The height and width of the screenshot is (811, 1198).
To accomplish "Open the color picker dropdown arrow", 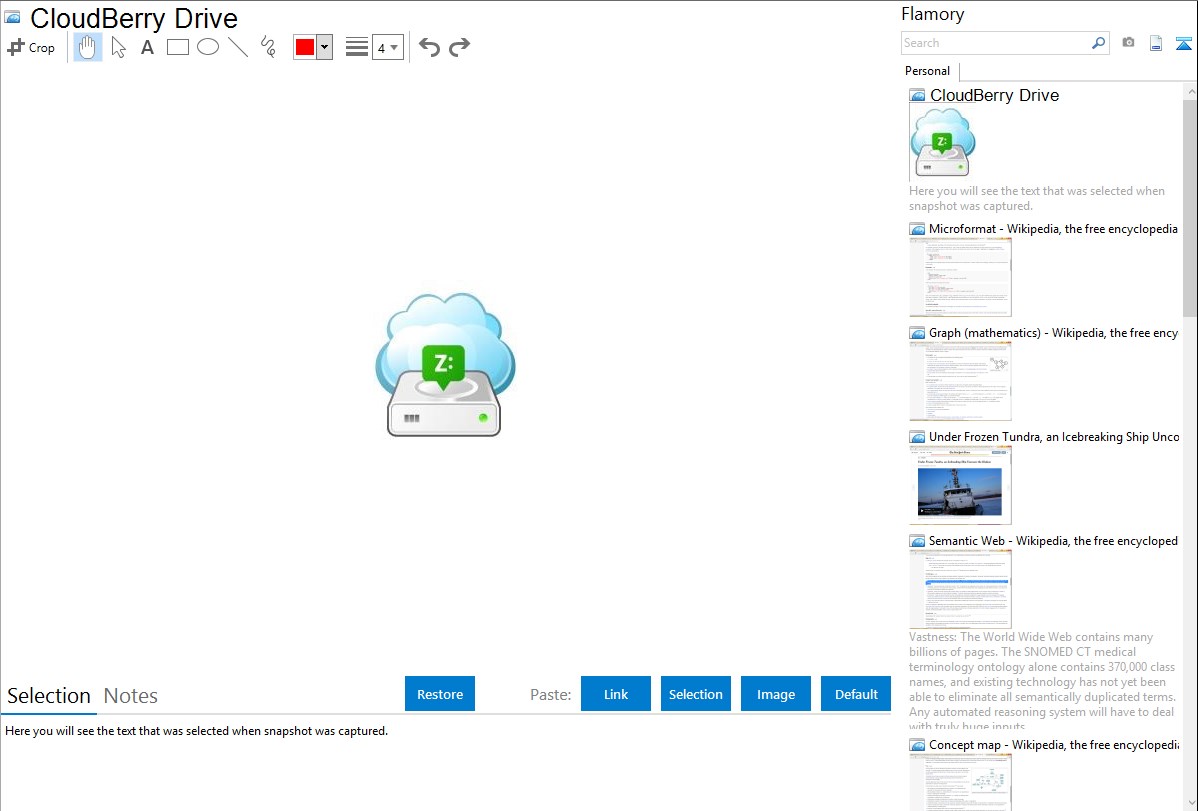I will point(324,47).
